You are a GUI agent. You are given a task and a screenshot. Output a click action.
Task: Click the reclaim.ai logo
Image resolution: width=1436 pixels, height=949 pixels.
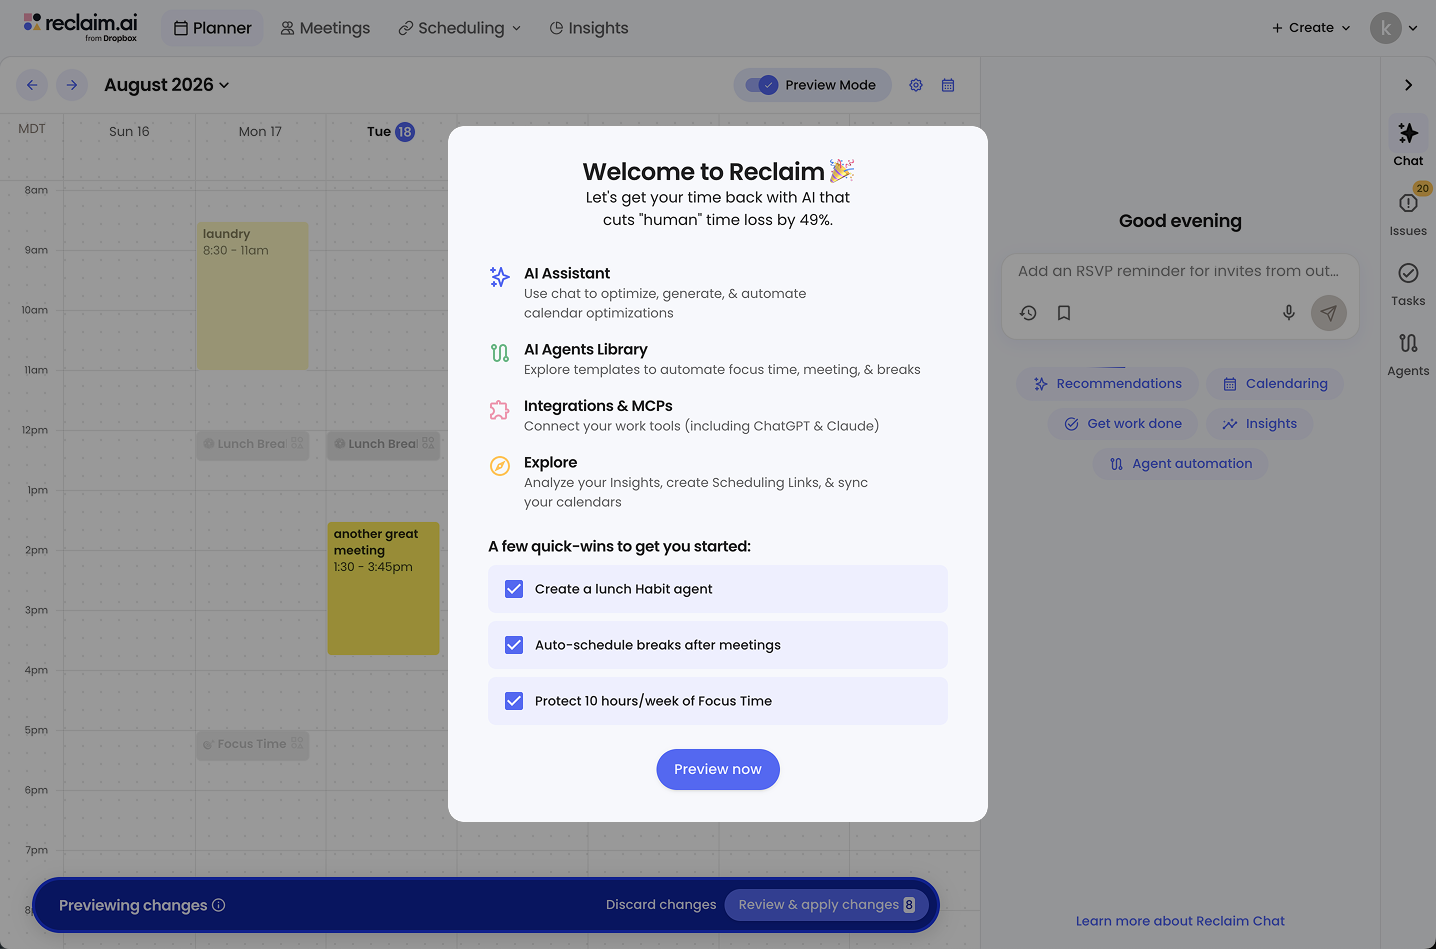[x=81, y=27]
